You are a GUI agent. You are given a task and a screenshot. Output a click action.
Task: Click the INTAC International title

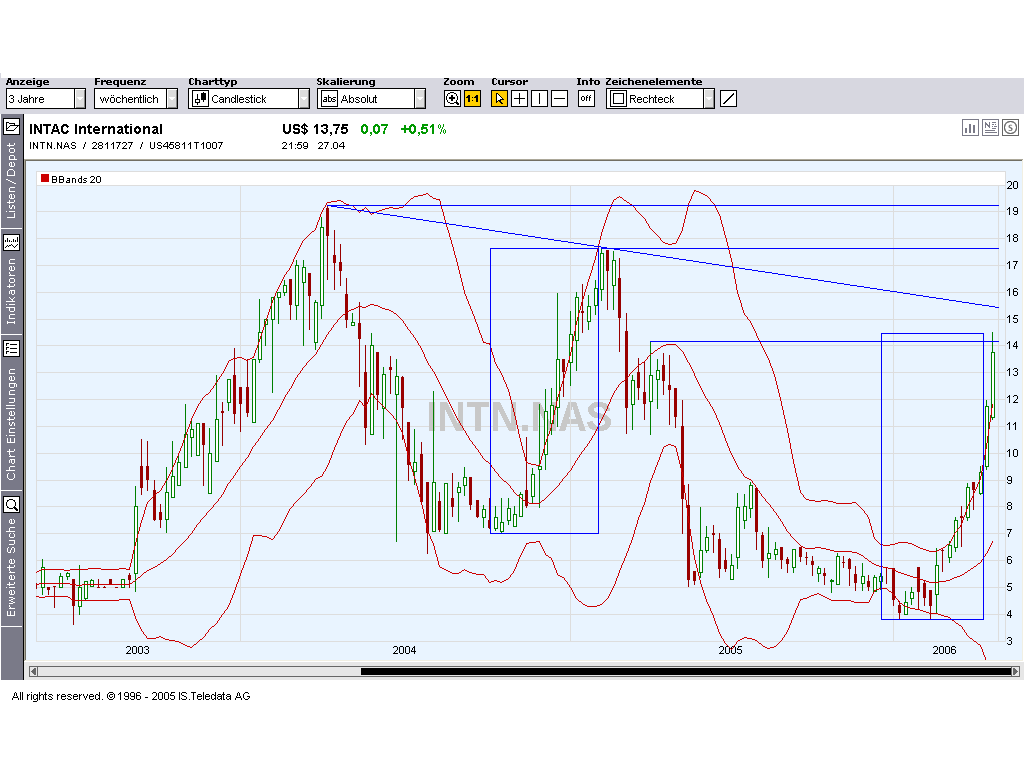coord(96,129)
